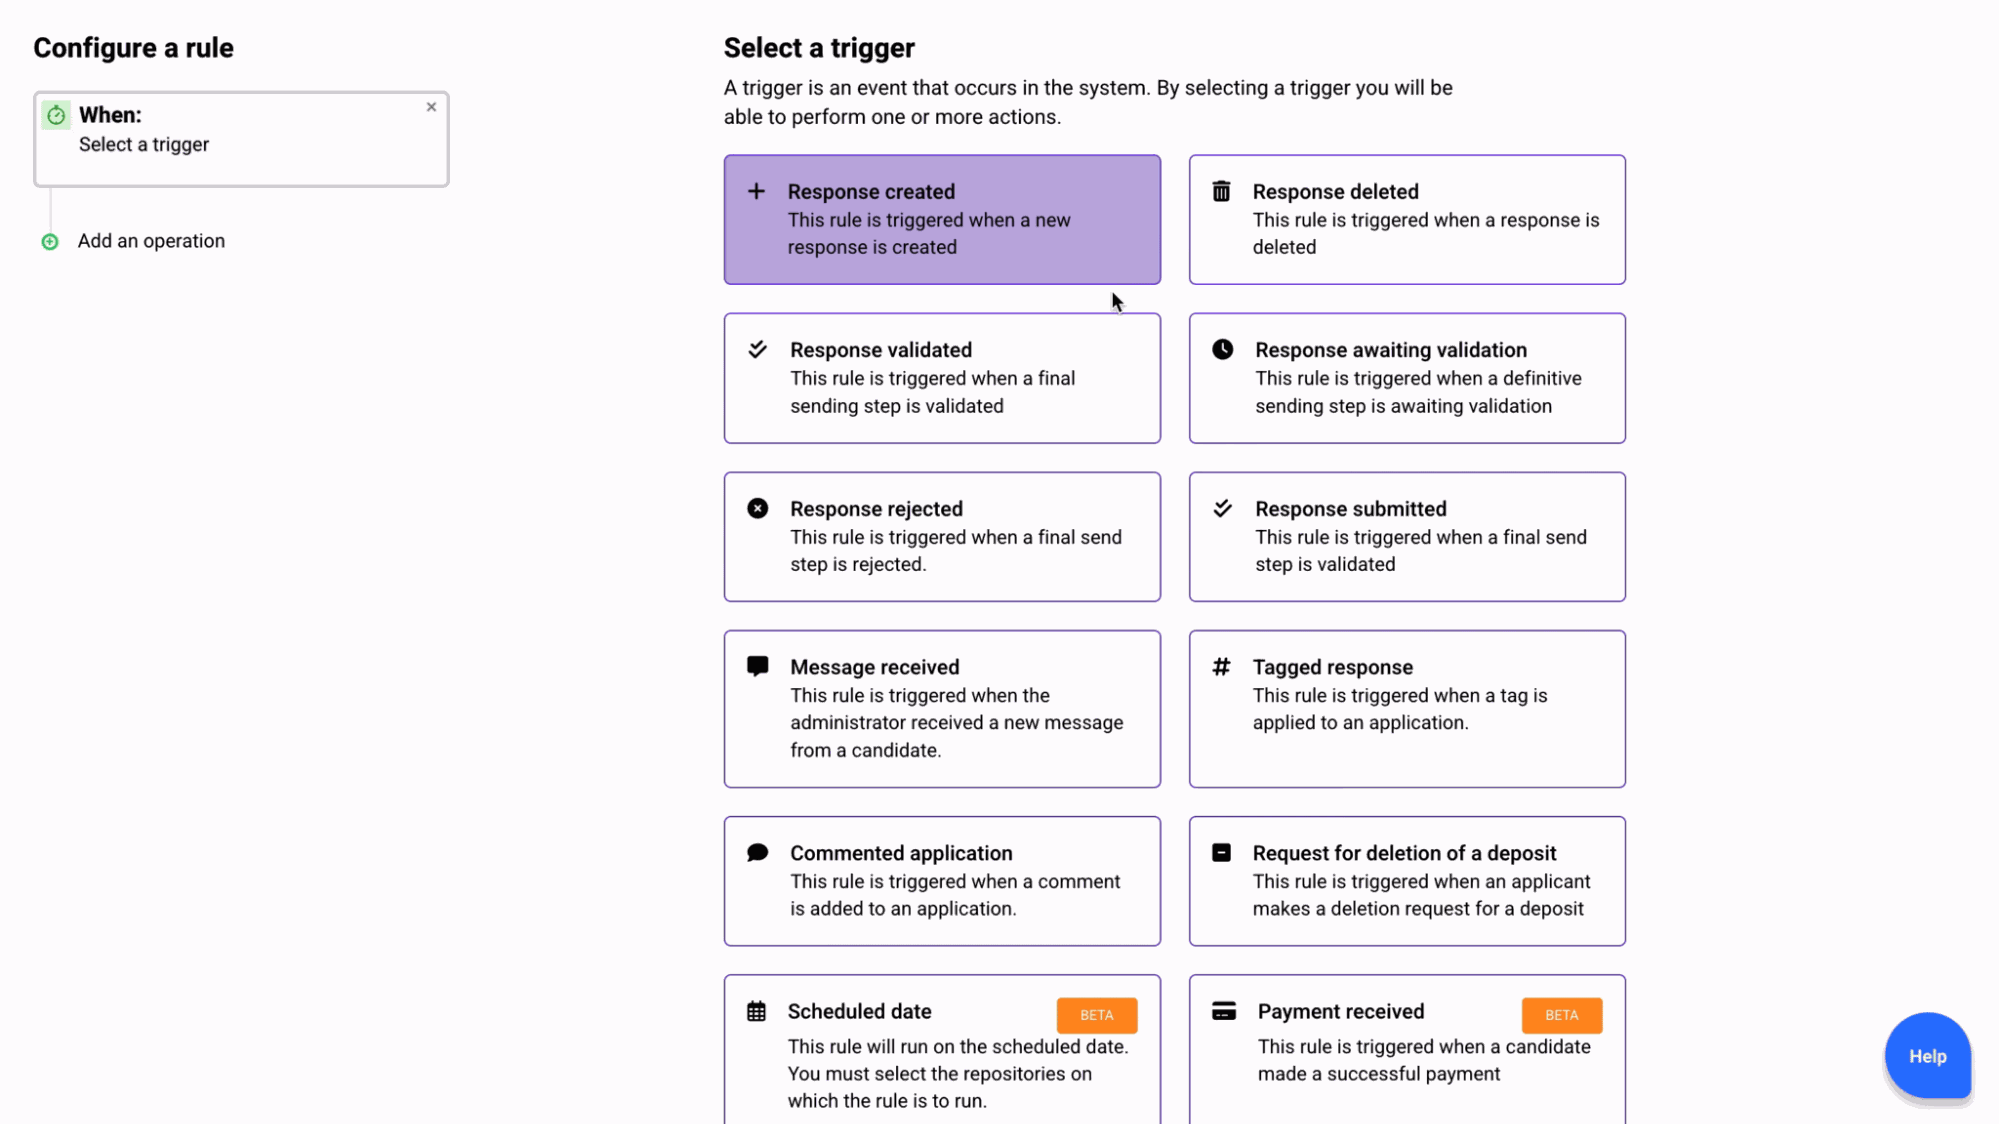Click the chat icon on Message received

coord(757,666)
